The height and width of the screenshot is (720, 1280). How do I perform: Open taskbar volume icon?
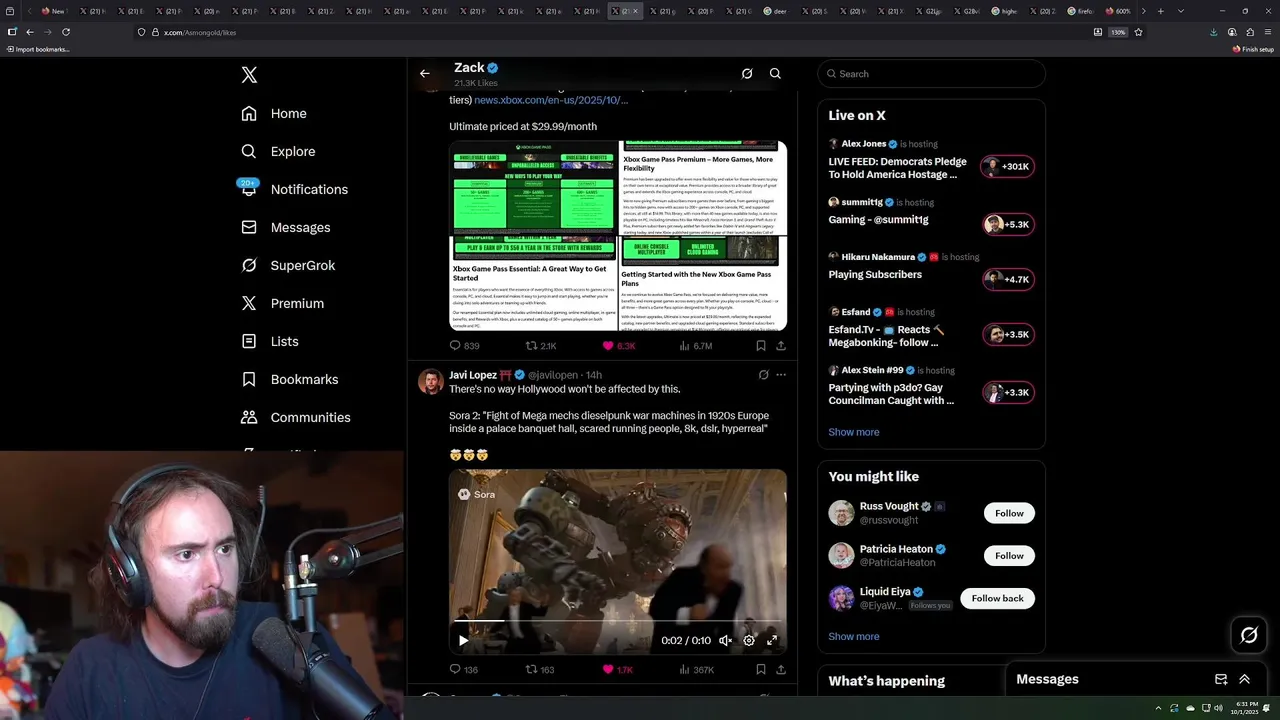1217,708
